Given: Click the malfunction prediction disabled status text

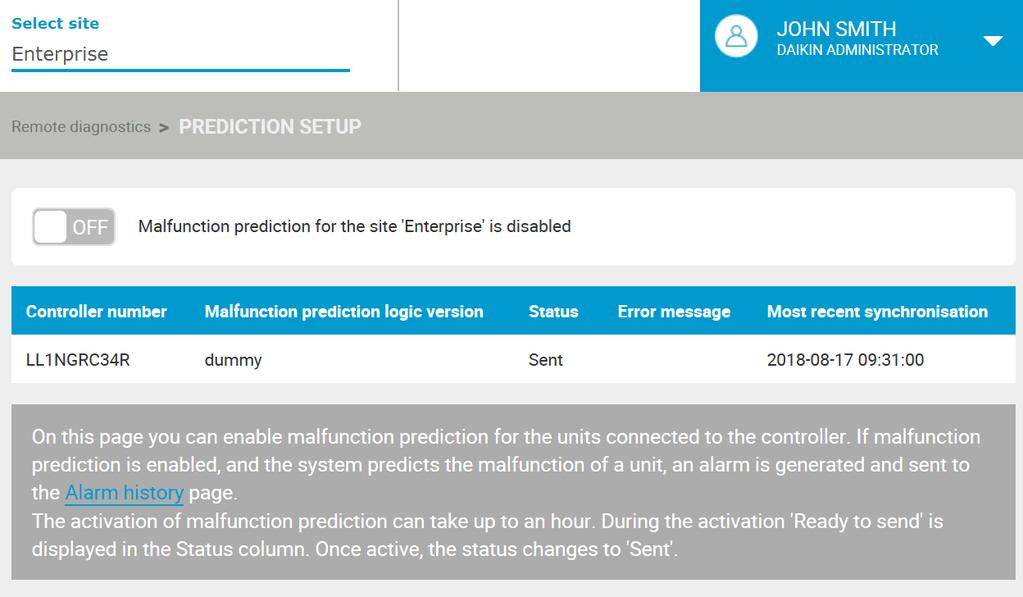Looking at the screenshot, I should pyautogui.click(x=354, y=226).
